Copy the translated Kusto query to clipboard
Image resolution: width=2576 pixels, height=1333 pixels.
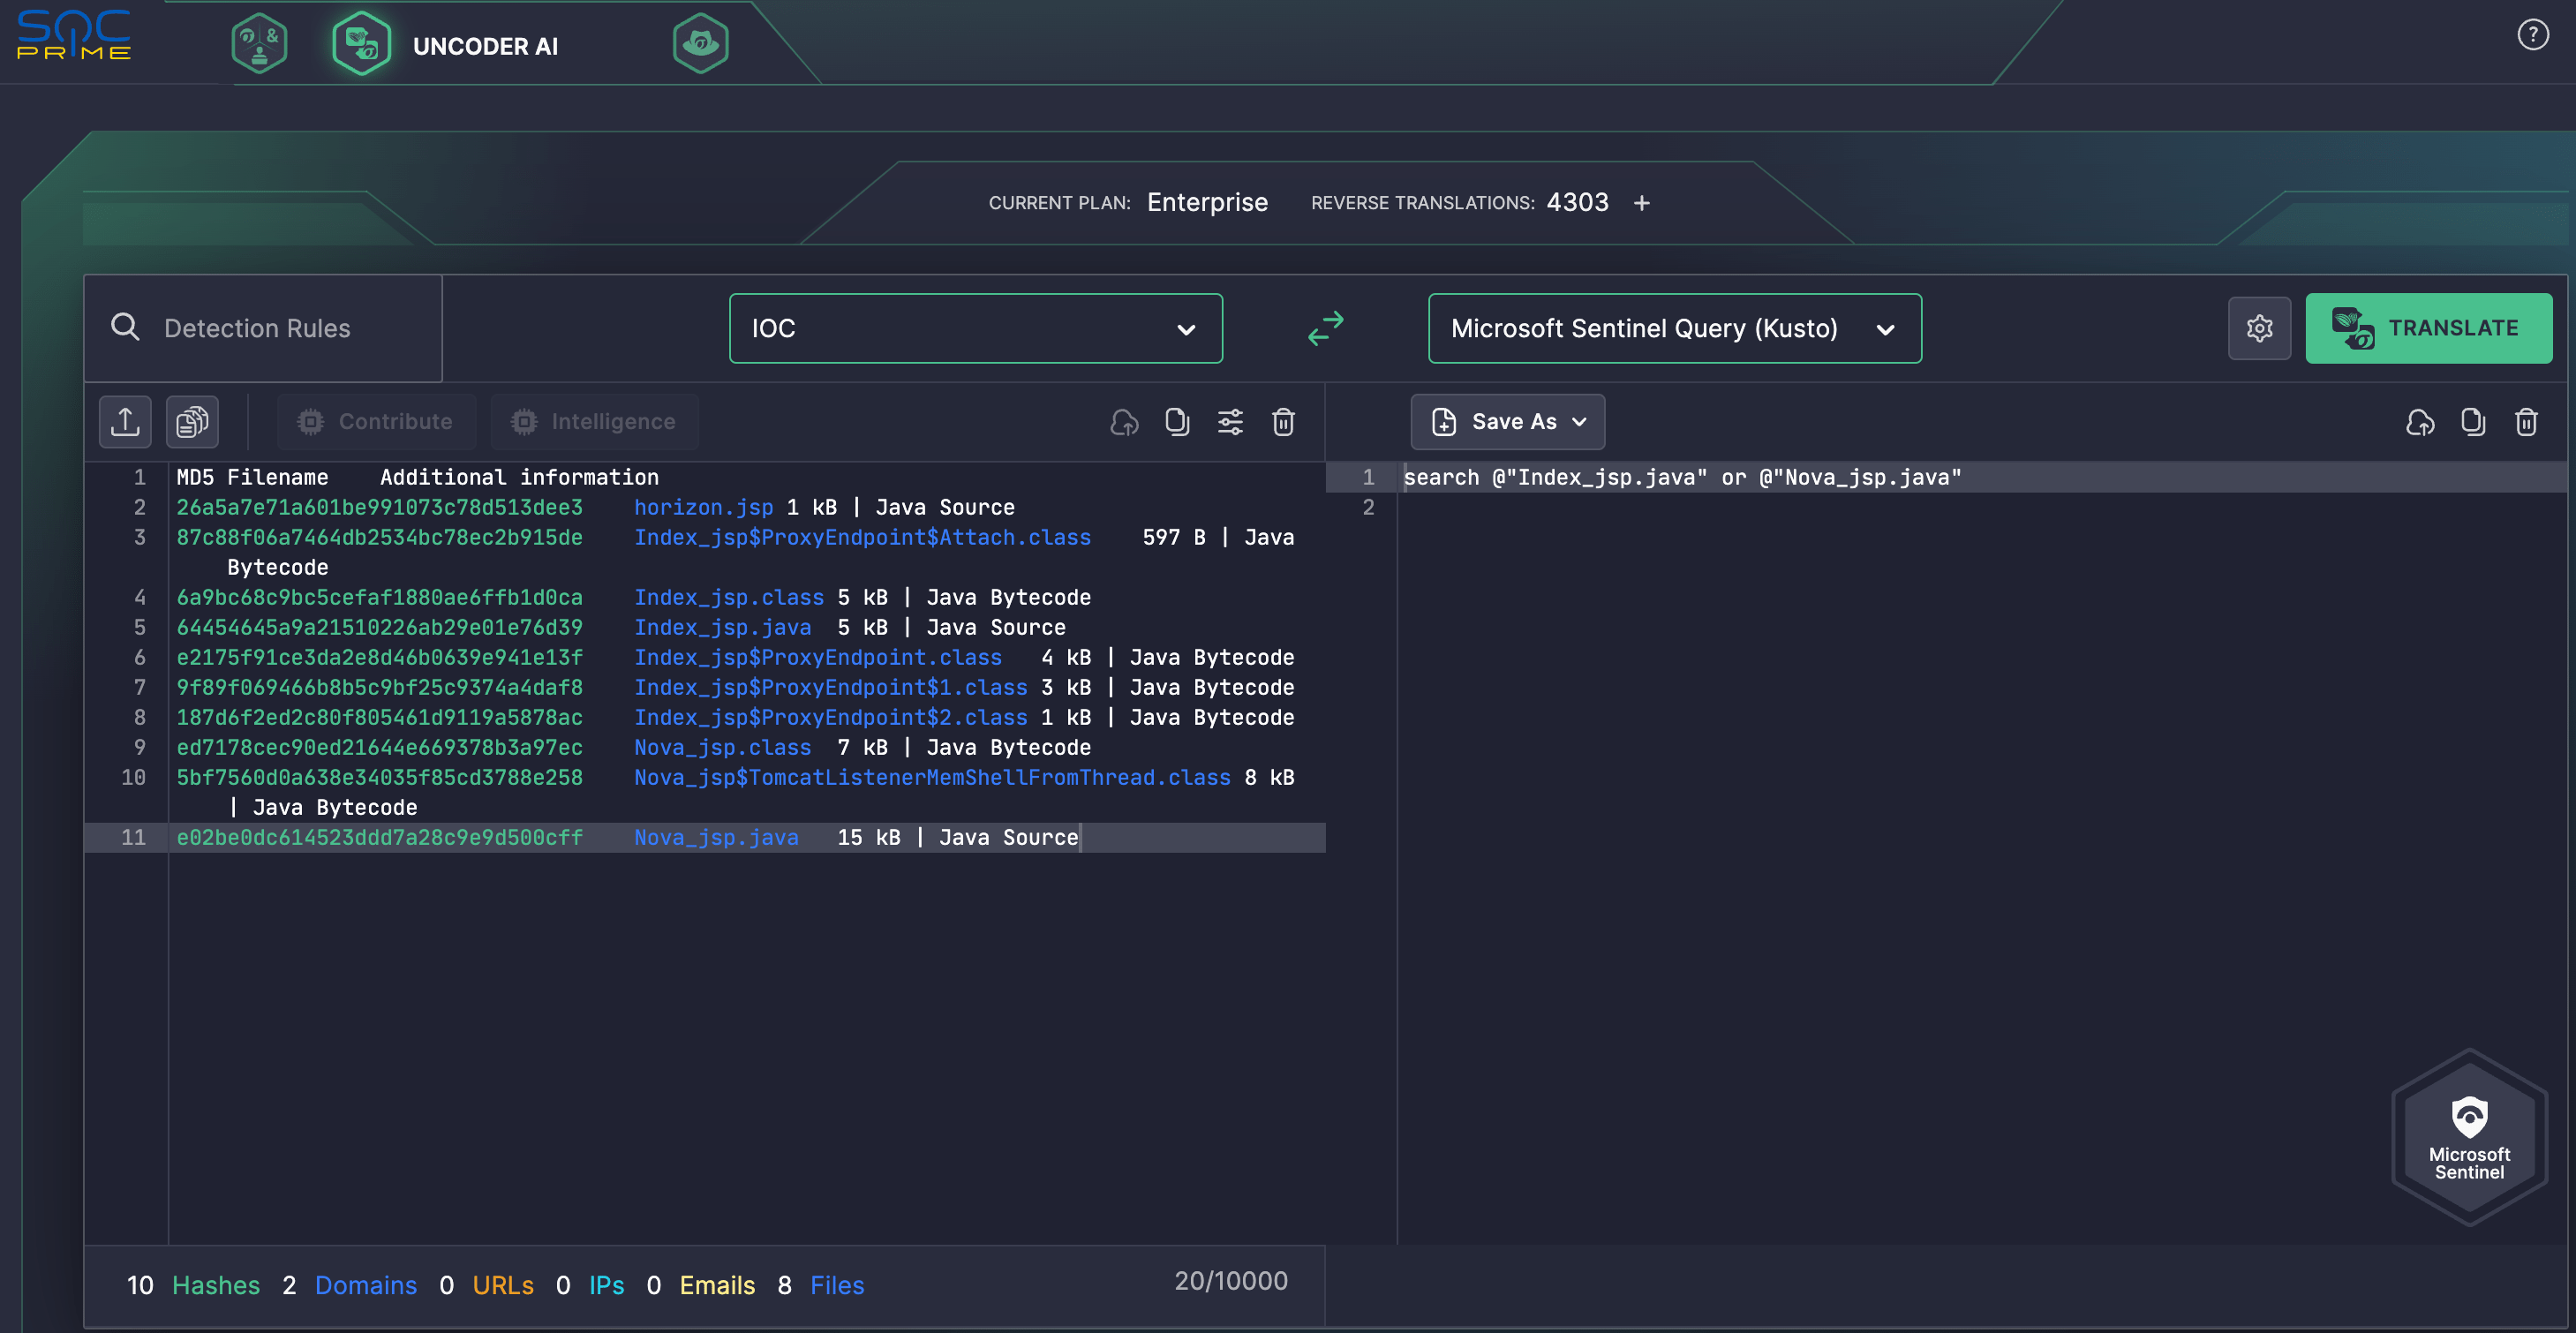click(2473, 422)
